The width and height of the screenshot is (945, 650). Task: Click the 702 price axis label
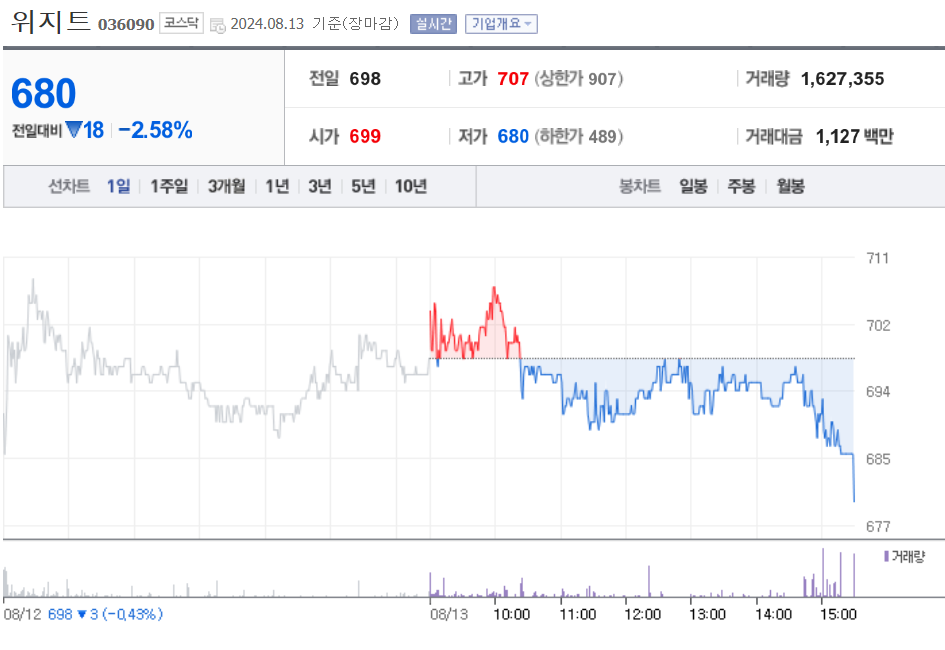pyautogui.click(x=878, y=326)
